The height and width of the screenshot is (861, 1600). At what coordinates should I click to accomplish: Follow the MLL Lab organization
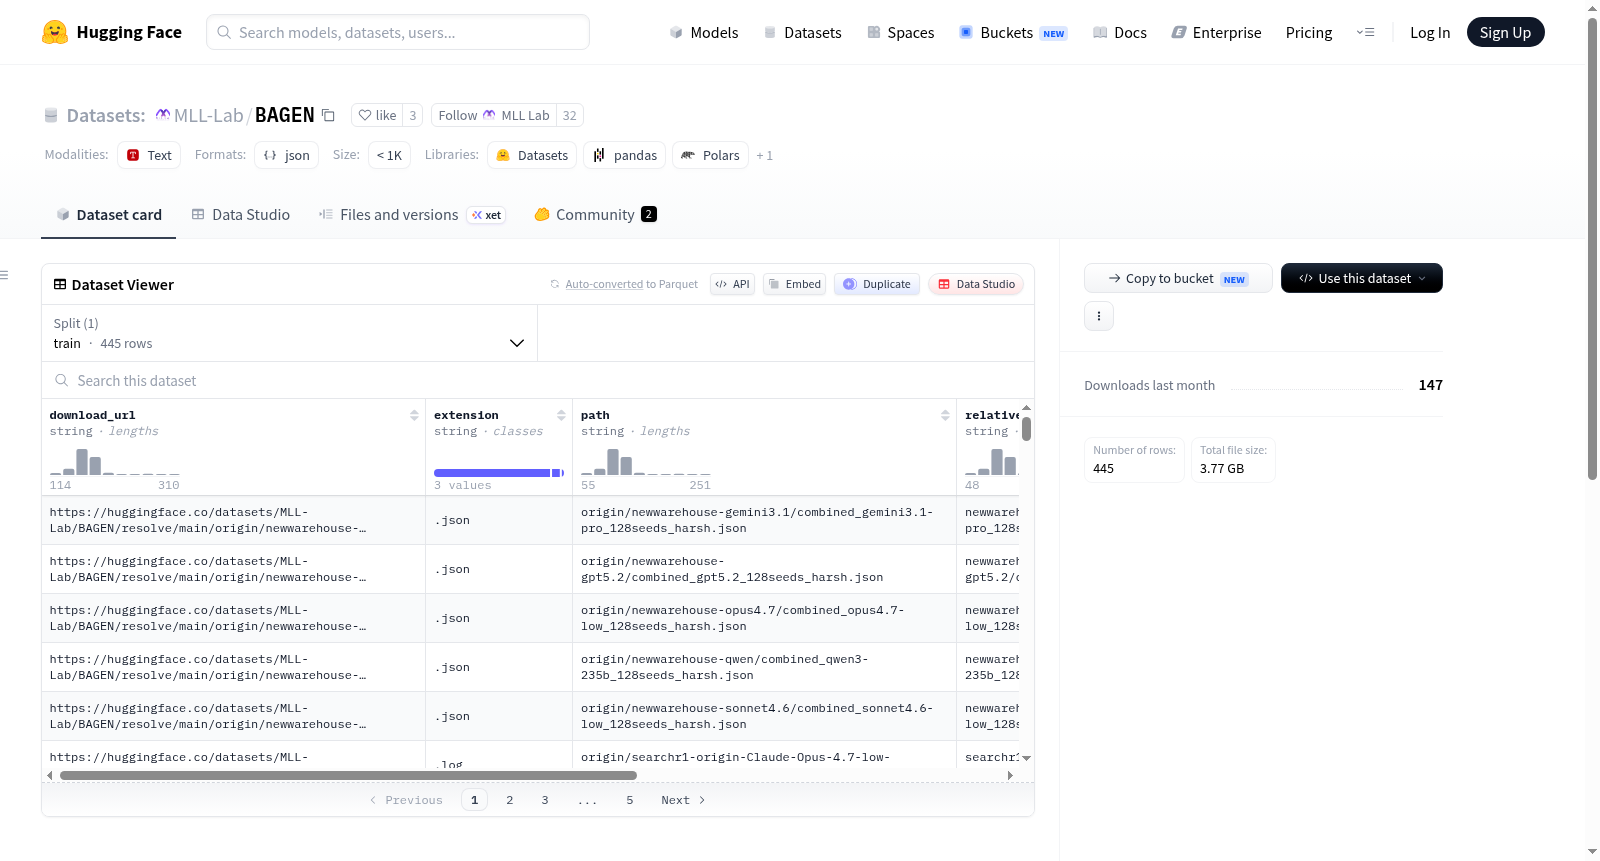[x=494, y=115]
